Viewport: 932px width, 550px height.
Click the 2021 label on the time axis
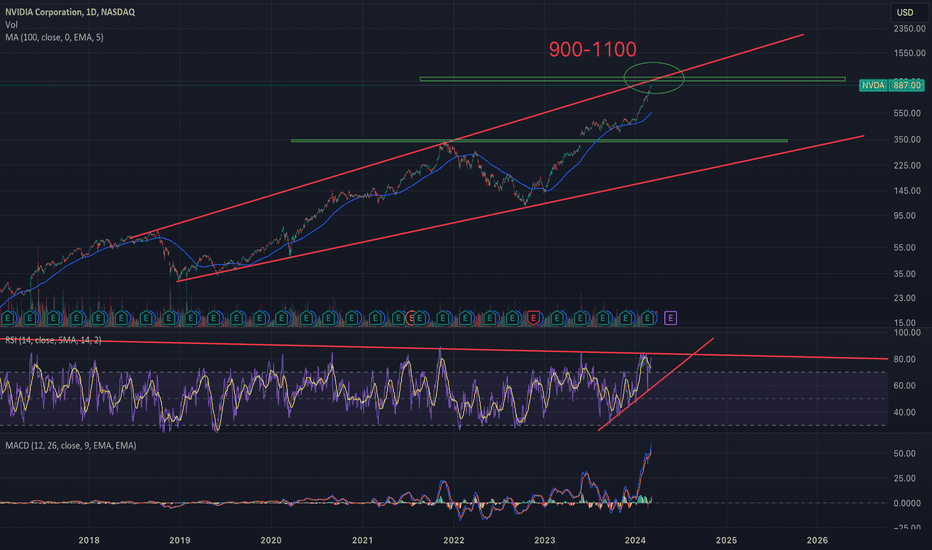363,540
